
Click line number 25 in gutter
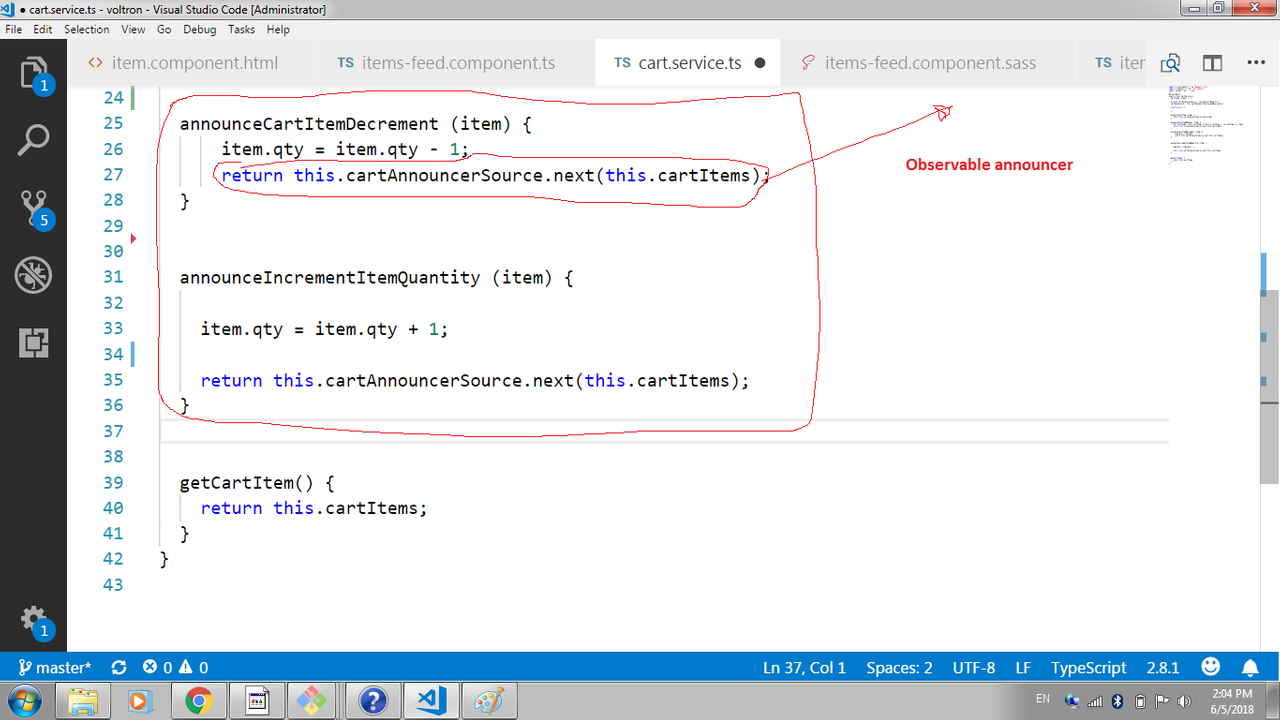tap(113, 123)
